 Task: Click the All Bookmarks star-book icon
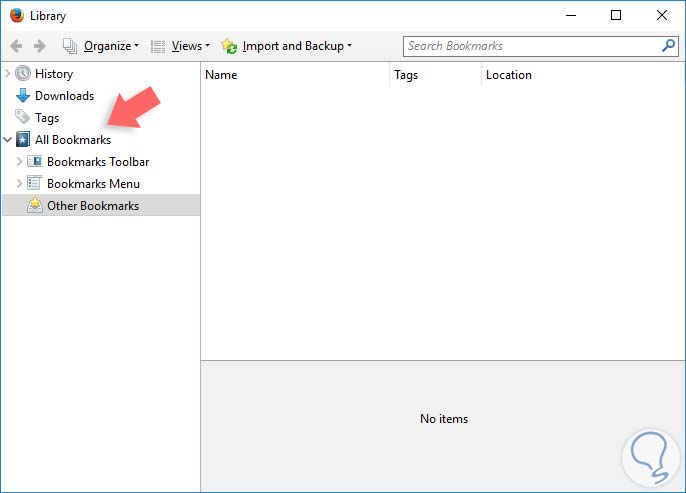coord(23,140)
